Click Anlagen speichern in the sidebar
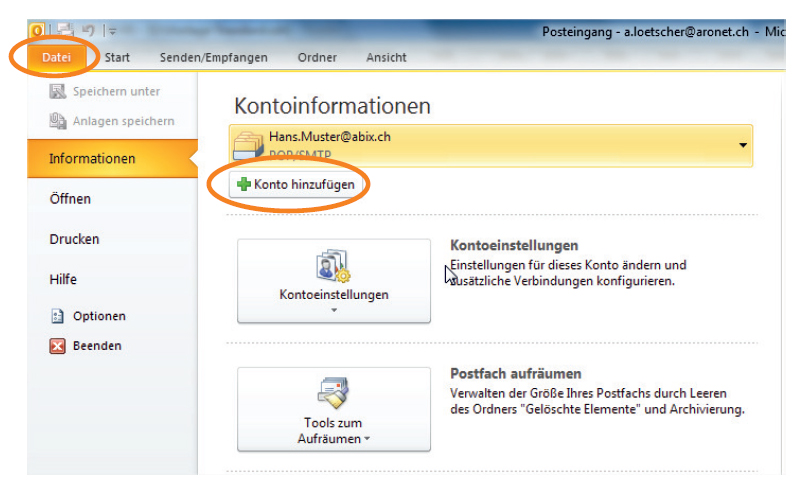Screen dimensions: 799x486 coord(123,121)
